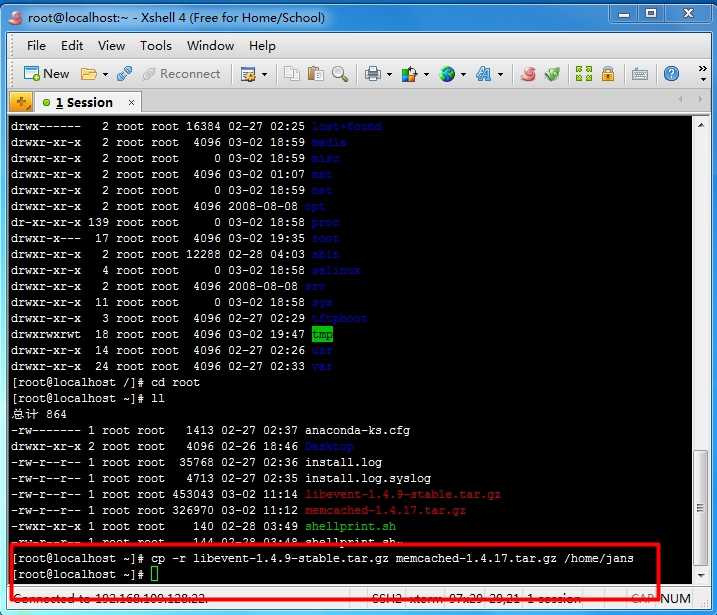Screen dimensions: 717x615
Task: Close the 1 Session tab
Action: pyautogui.click(x=131, y=102)
